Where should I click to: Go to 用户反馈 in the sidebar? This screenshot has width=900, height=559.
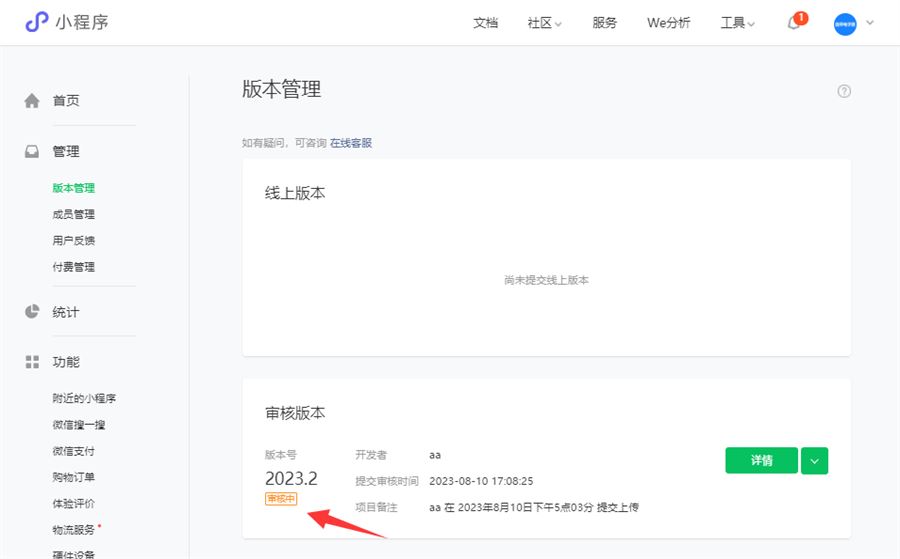point(74,240)
